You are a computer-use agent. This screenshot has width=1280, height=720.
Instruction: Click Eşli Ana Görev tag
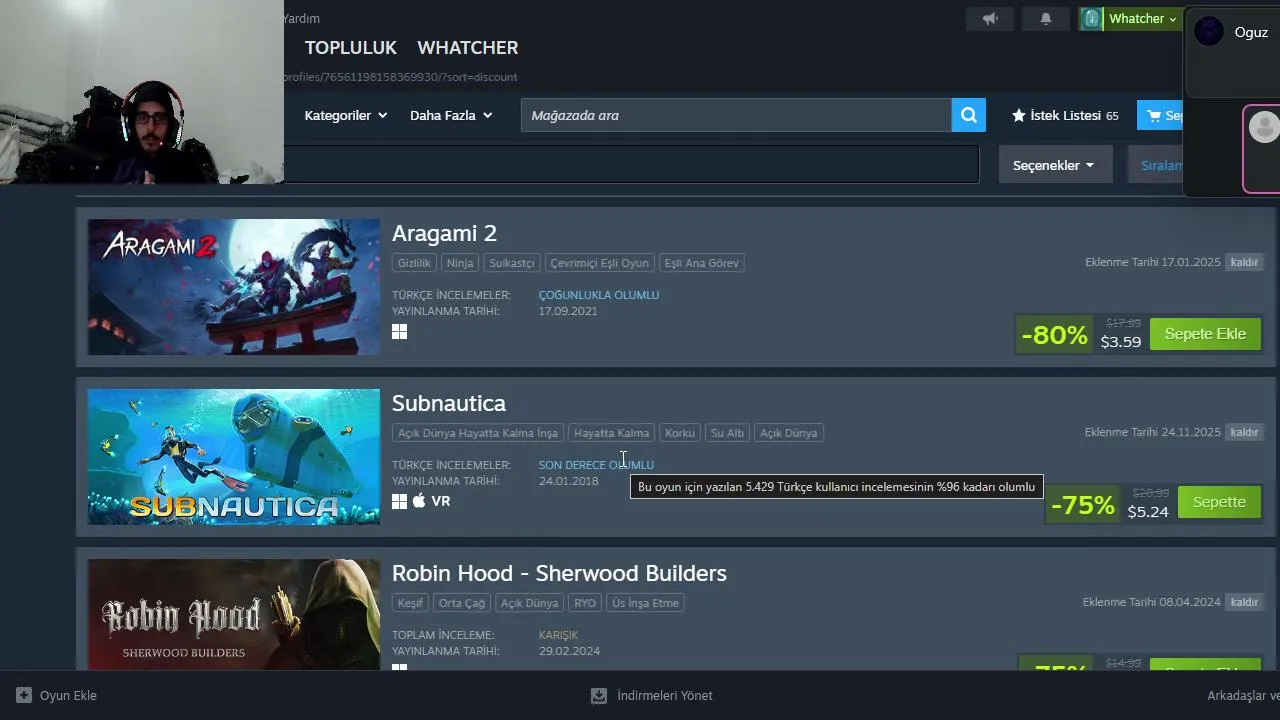click(x=701, y=263)
